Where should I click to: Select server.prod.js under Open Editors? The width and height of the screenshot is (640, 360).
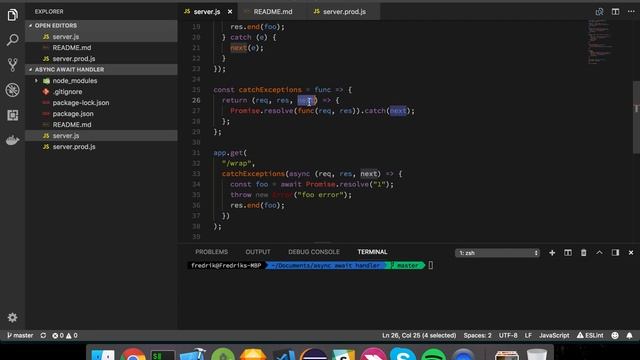pyautogui.click(x=102, y=59)
